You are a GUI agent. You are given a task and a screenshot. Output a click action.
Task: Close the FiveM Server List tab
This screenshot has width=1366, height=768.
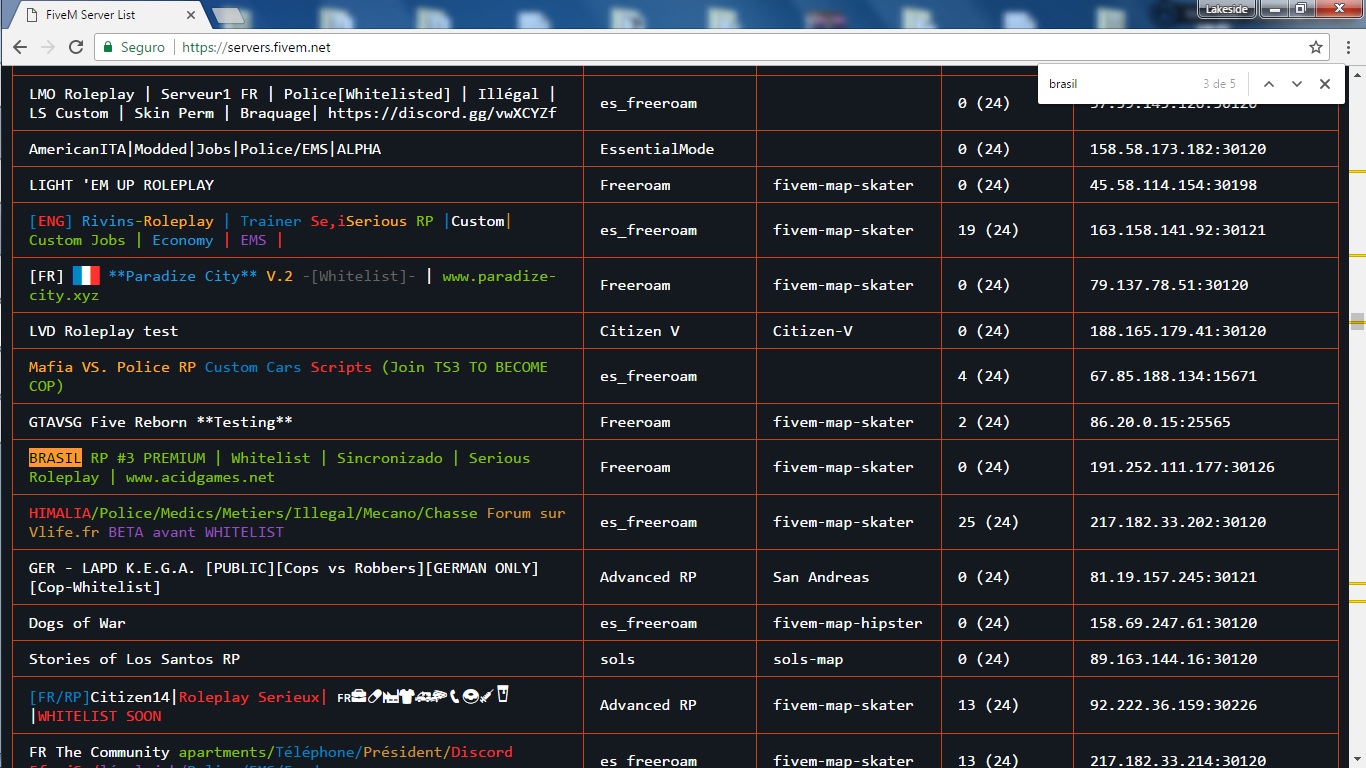tap(189, 15)
